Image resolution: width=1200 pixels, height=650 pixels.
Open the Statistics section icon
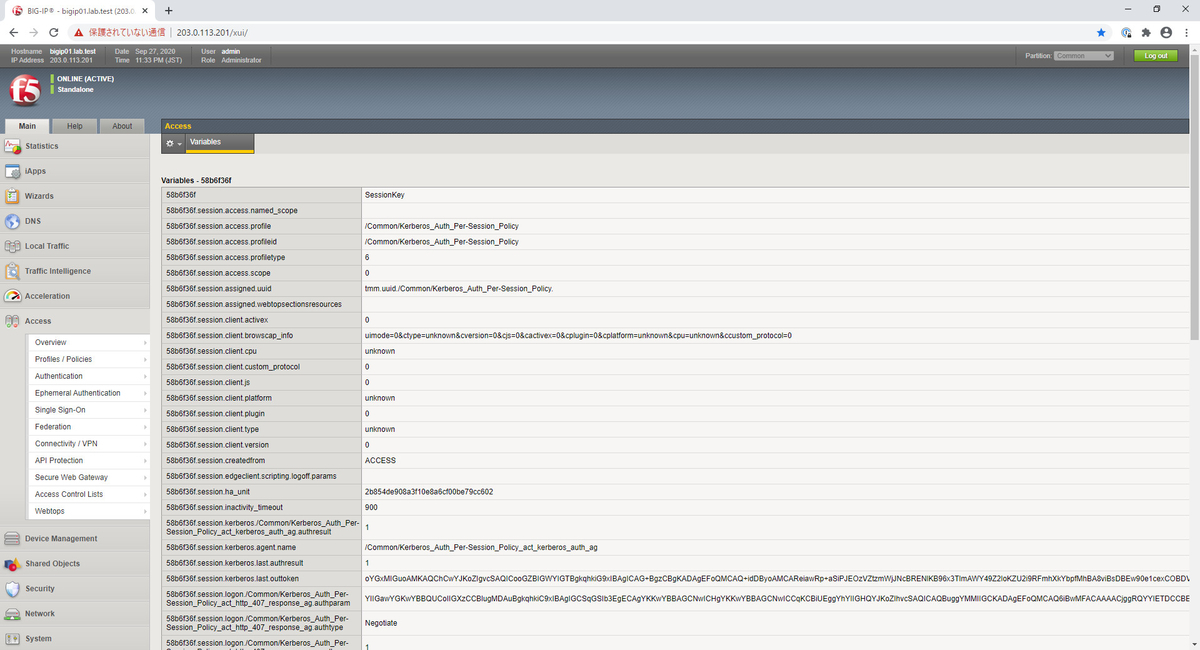pos(13,146)
